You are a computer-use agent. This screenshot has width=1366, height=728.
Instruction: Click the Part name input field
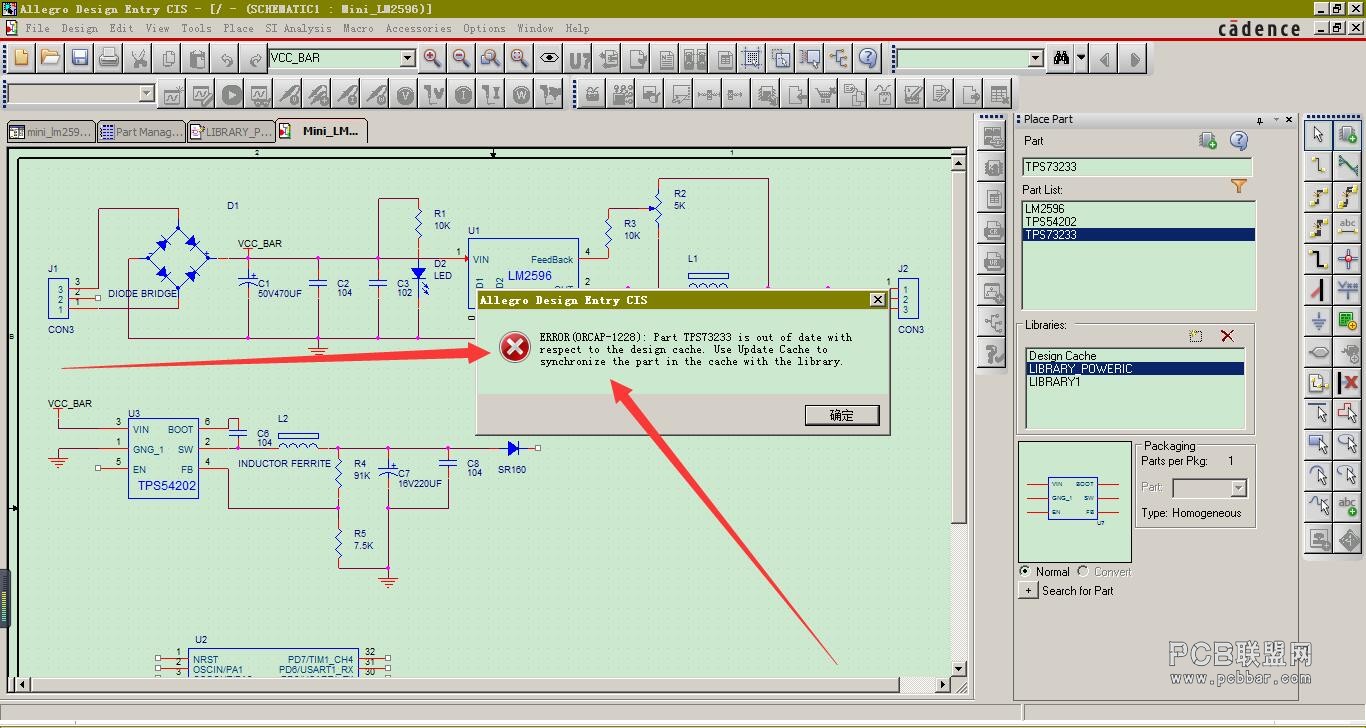tap(1137, 167)
